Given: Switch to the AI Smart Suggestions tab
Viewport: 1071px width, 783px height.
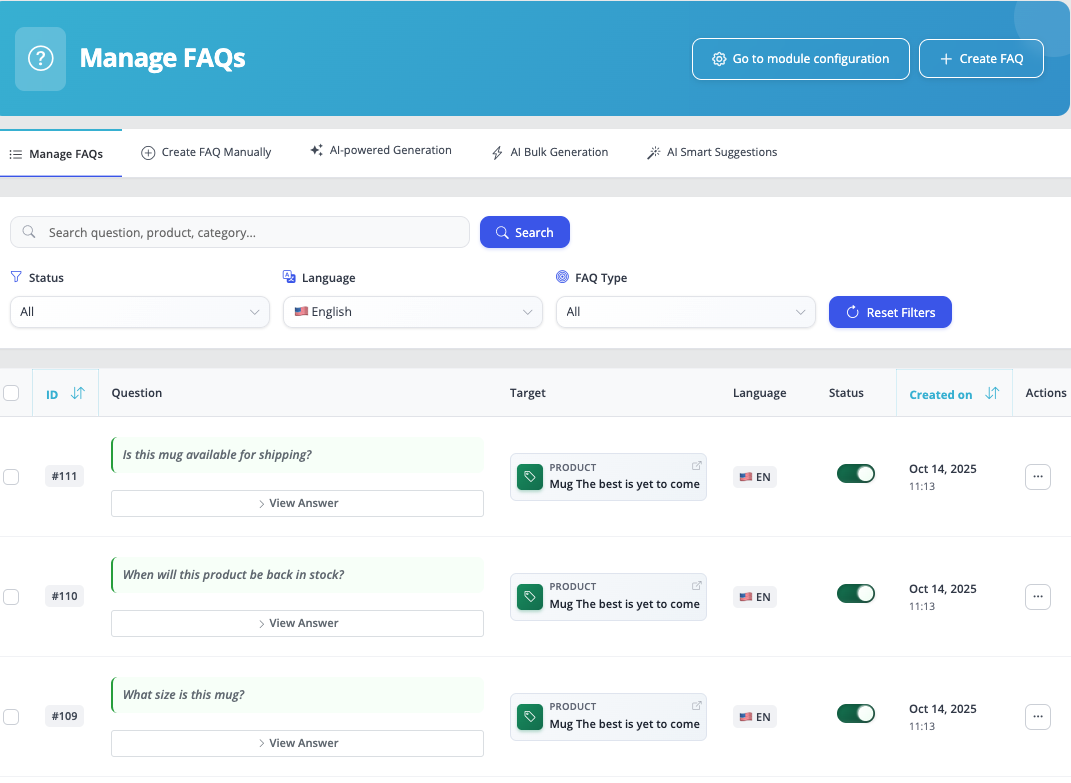Looking at the screenshot, I should (712, 152).
